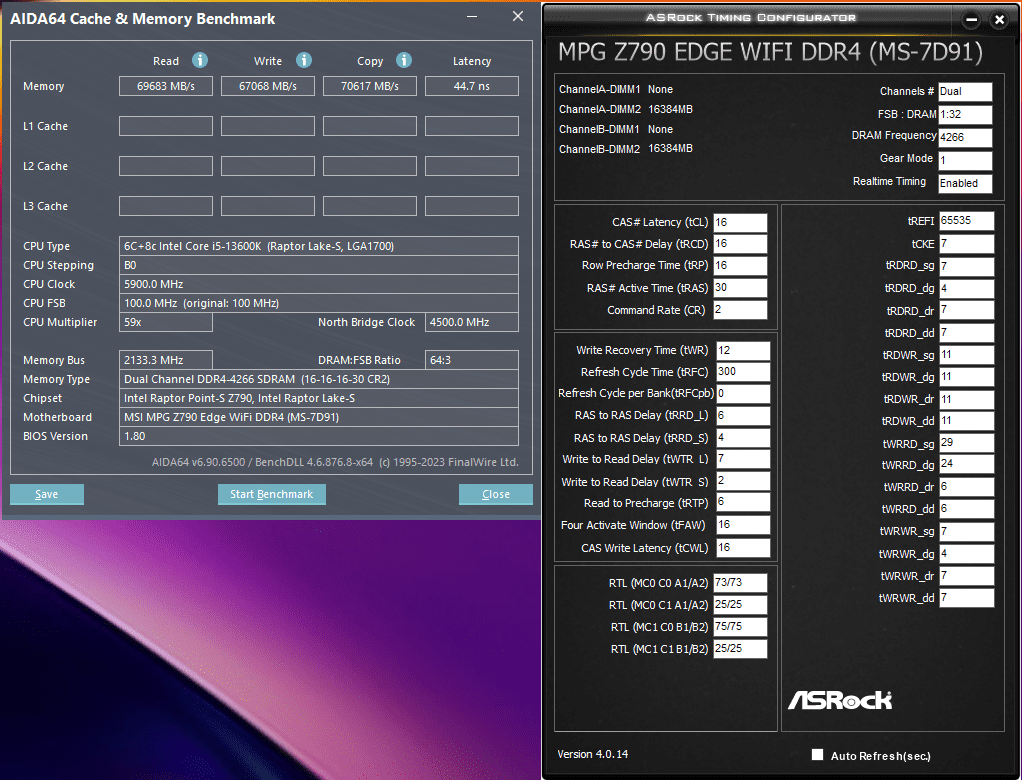Click the Gear Mode field
Screen dimensions: 1022x780
click(x=965, y=160)
